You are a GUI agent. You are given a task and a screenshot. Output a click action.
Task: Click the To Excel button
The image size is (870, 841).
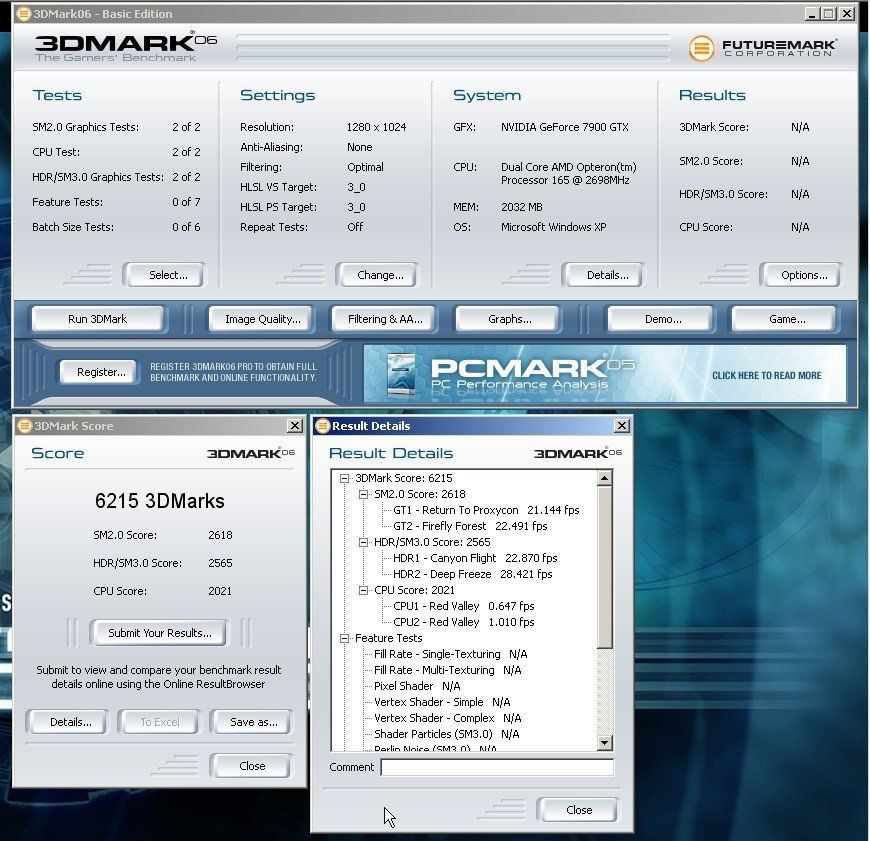[x=159, y=722]
